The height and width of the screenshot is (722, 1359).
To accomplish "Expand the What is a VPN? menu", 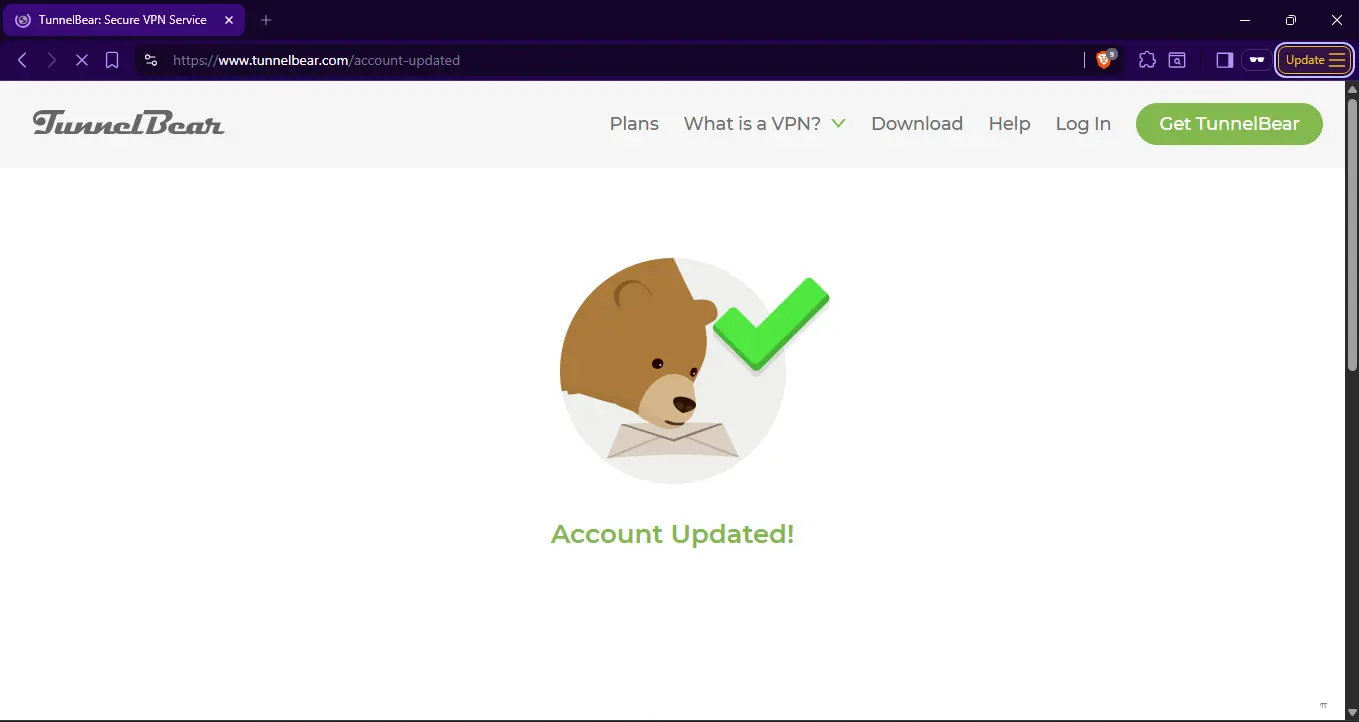I will (x=764, y=124).
